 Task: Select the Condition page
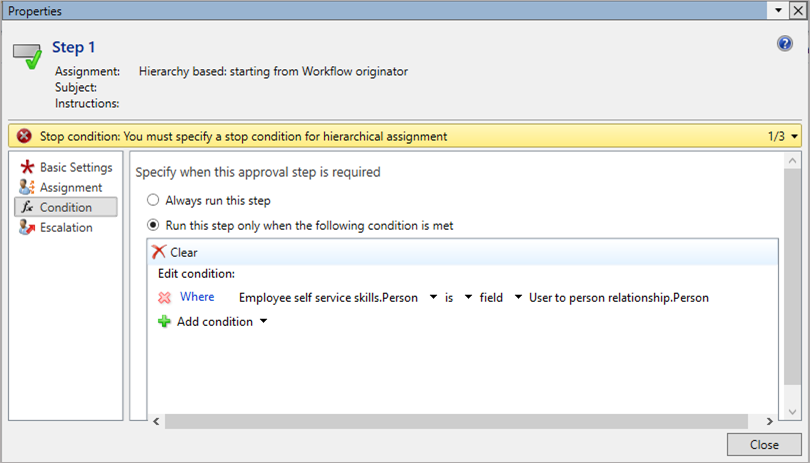pos(66,207)
